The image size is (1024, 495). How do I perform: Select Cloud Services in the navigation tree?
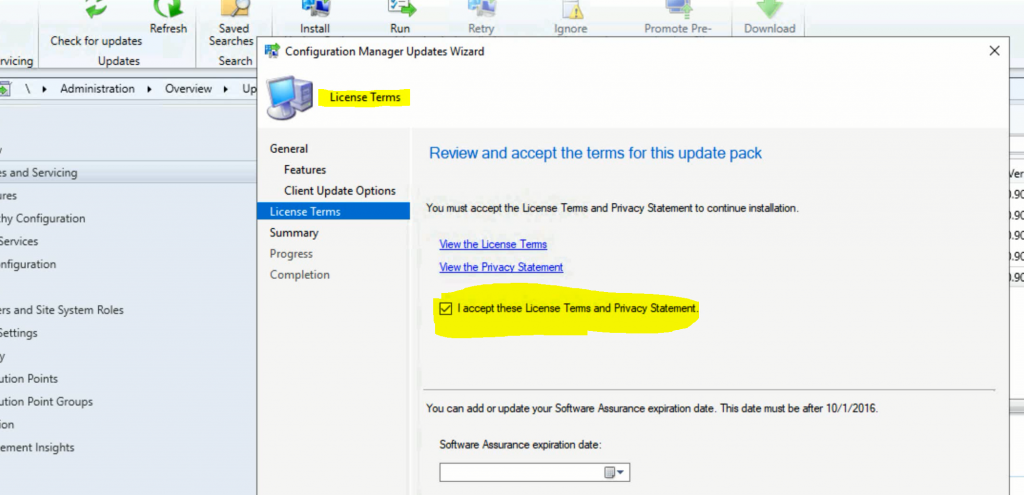(19, 242)
